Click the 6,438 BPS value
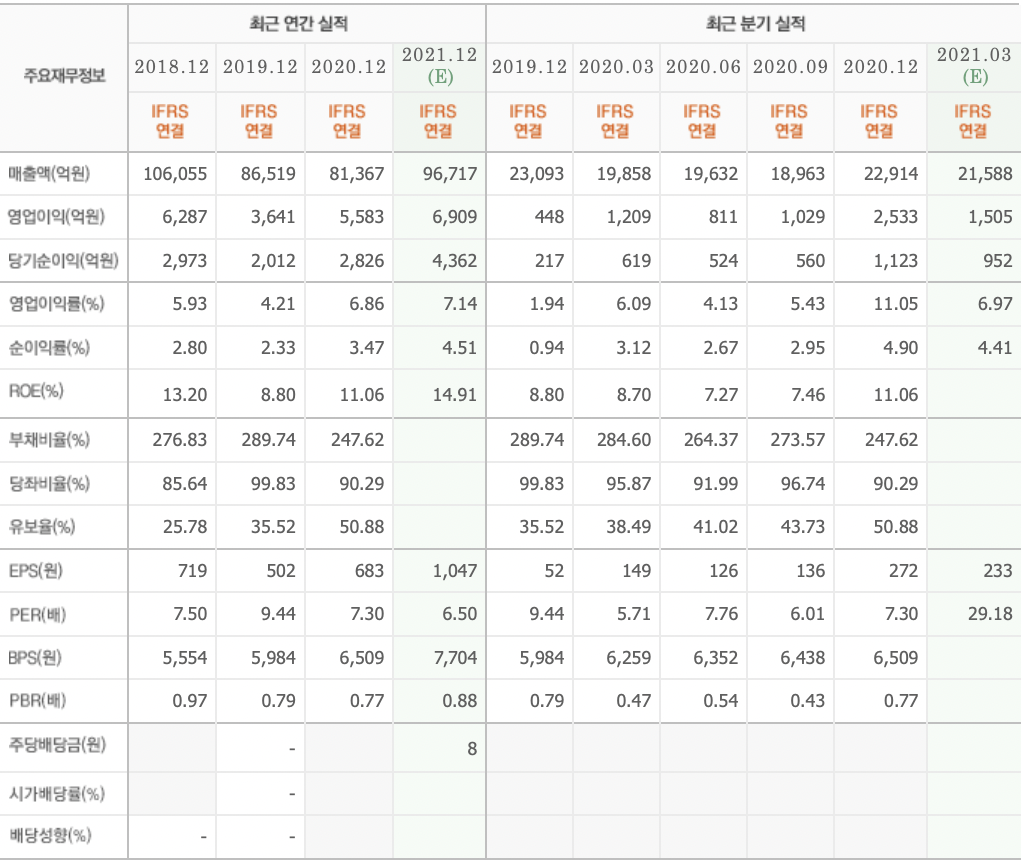This screenshot has height=860, width=1022. coord(803,658)
